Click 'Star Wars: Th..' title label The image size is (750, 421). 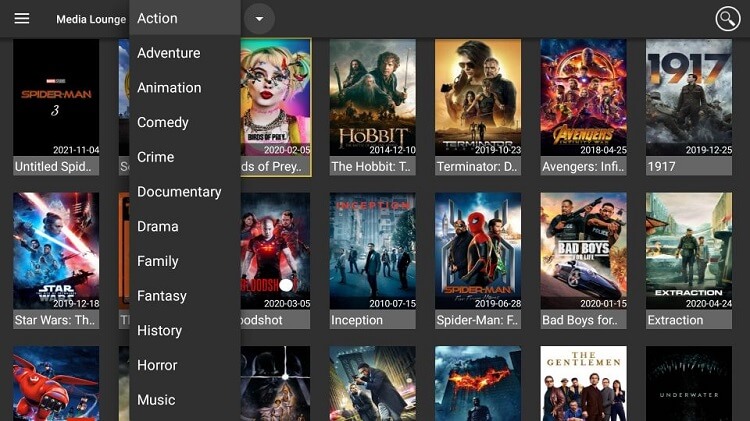(x=56, y=320)
